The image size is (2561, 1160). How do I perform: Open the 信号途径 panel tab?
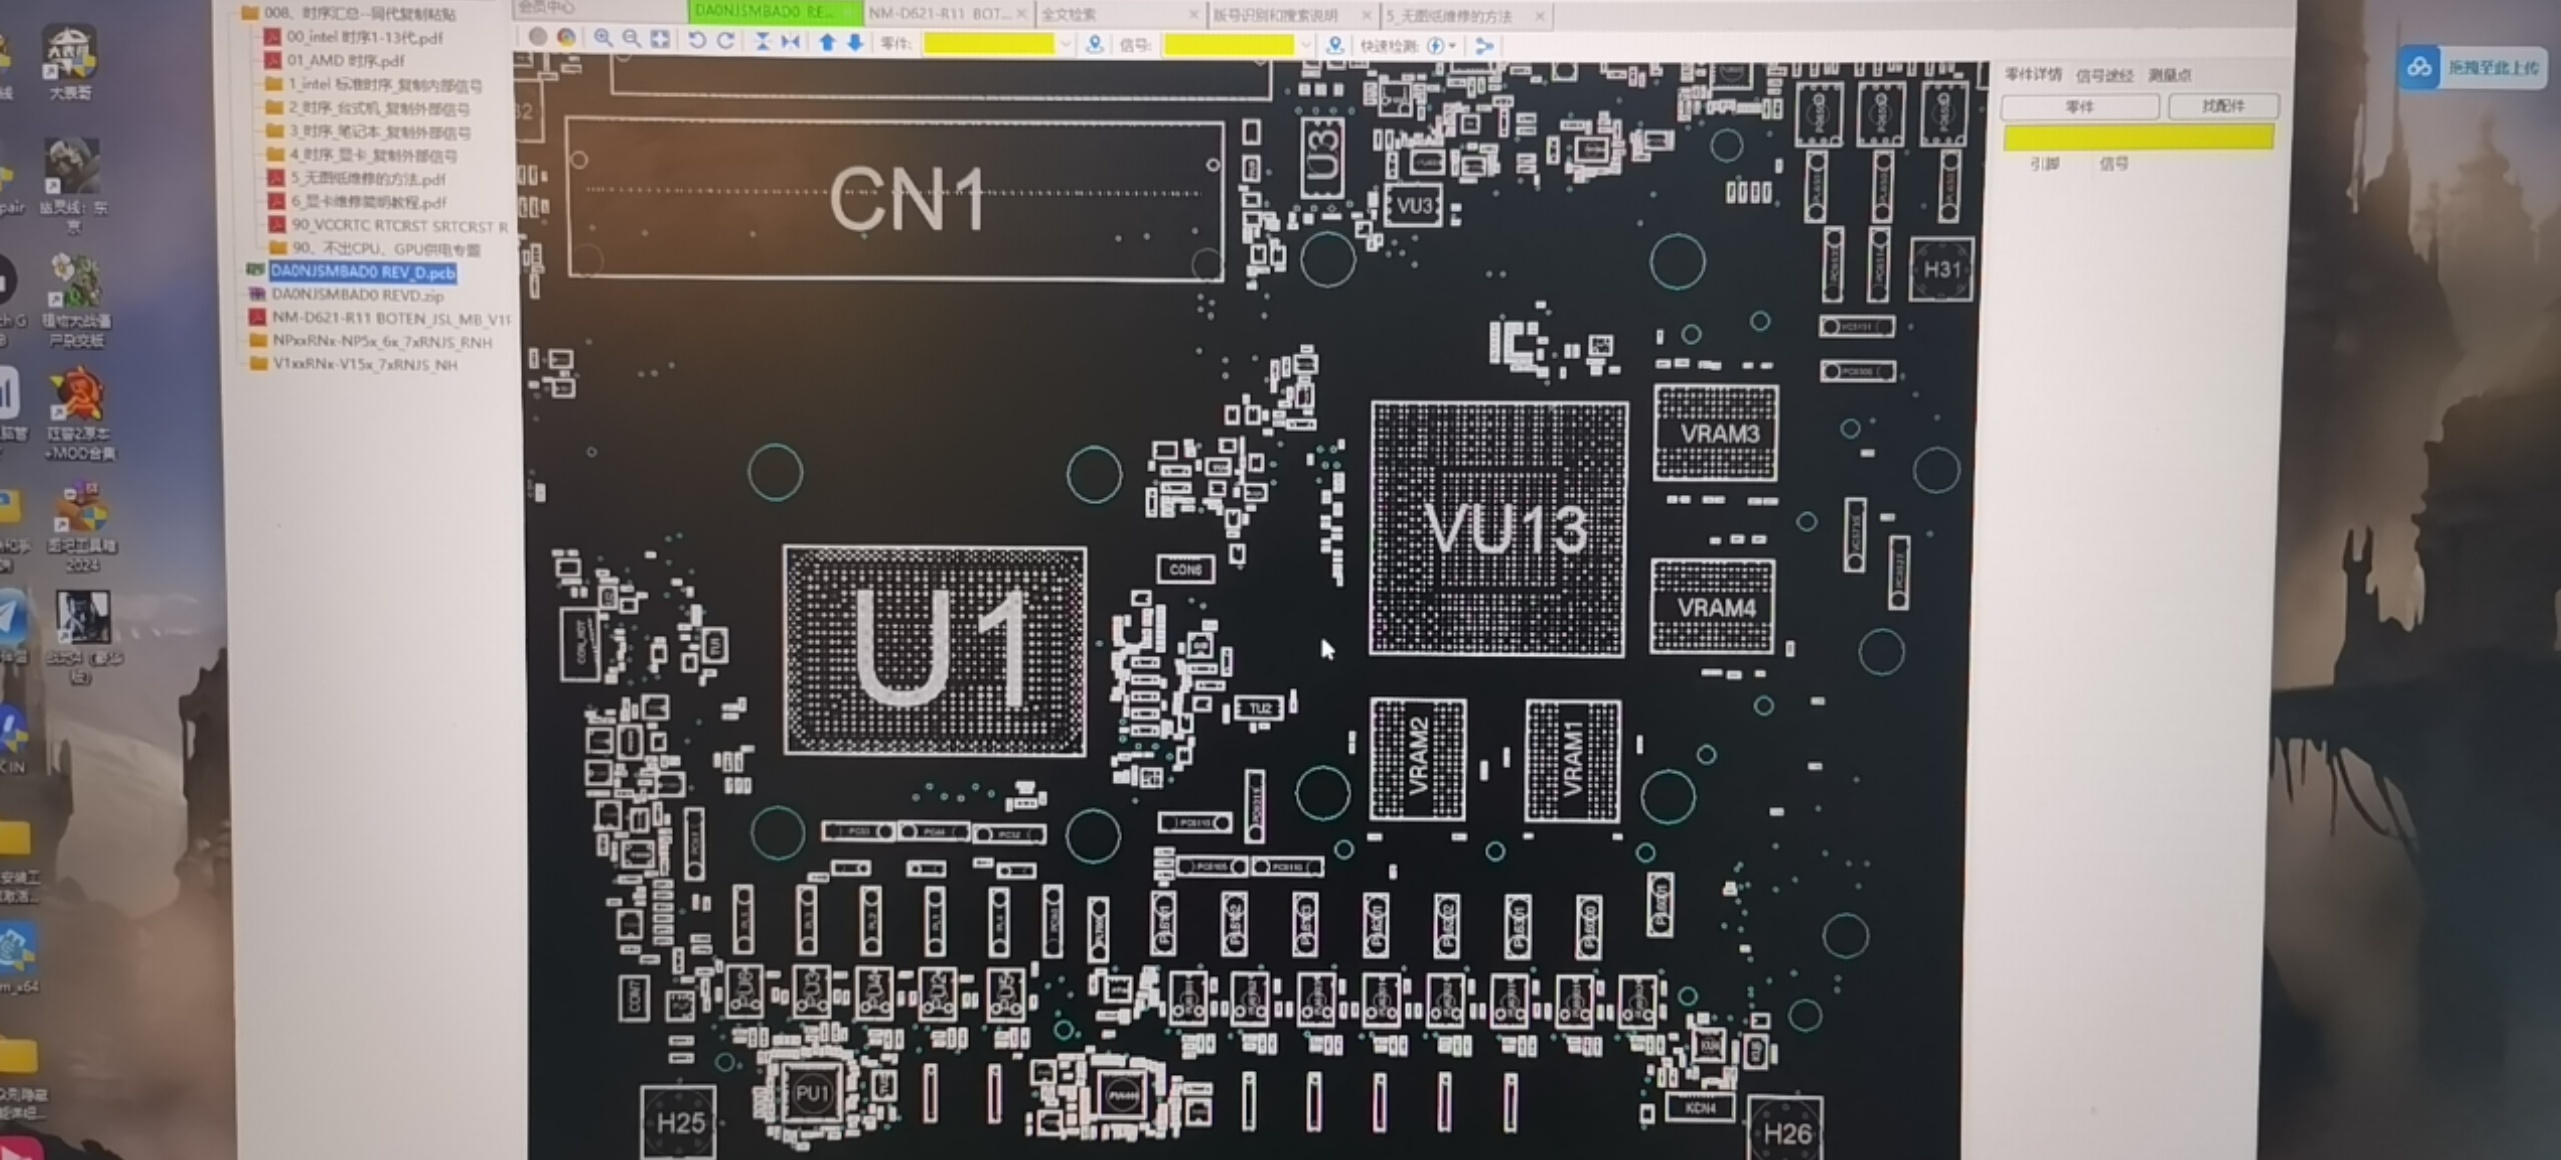coord(2104,75)
